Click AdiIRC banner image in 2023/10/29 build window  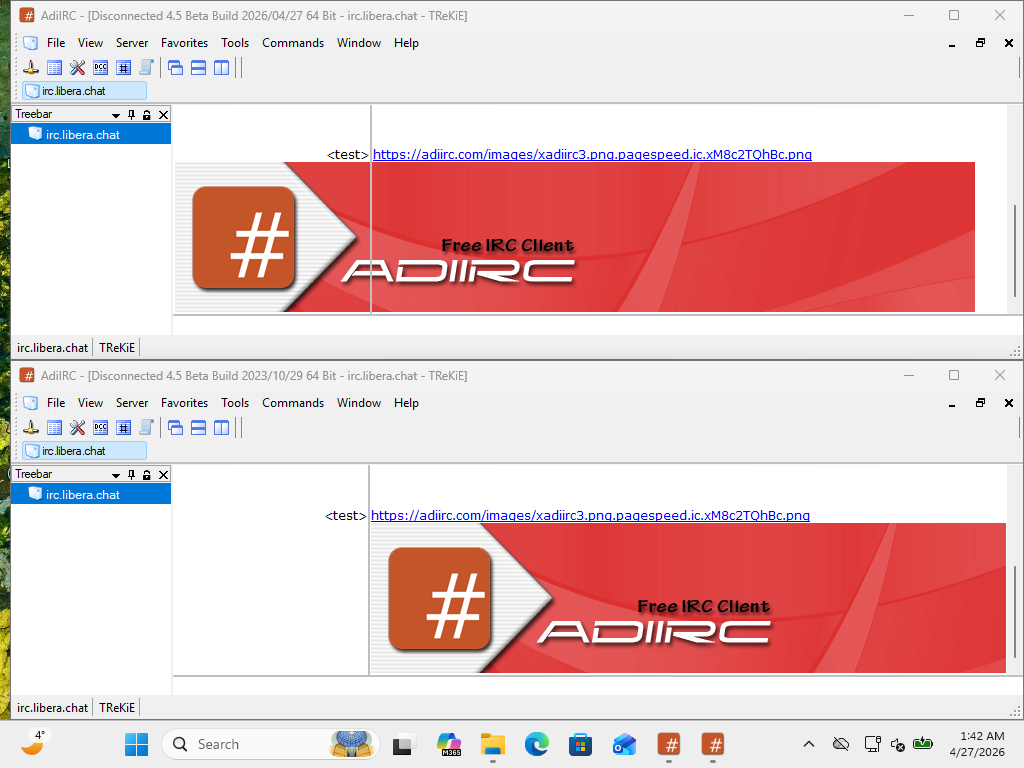point(688,598)
